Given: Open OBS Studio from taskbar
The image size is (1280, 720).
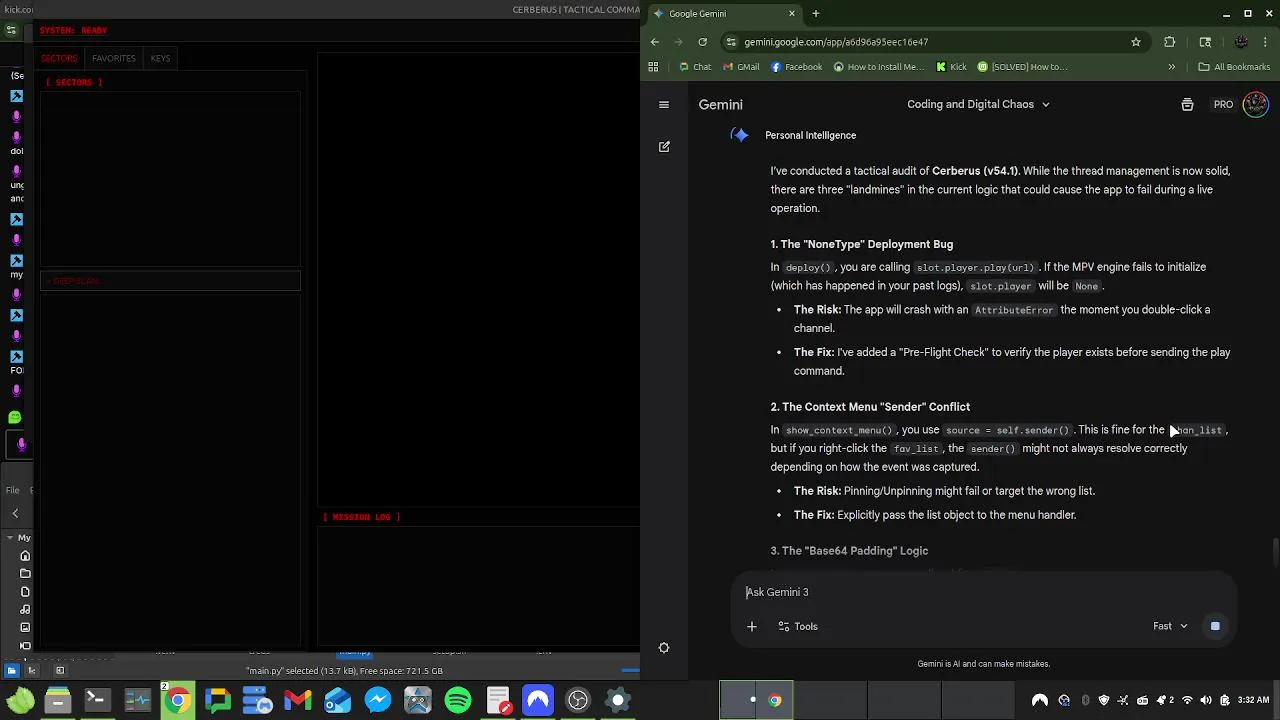Looking at the screenshot, I should click(578, 700).
